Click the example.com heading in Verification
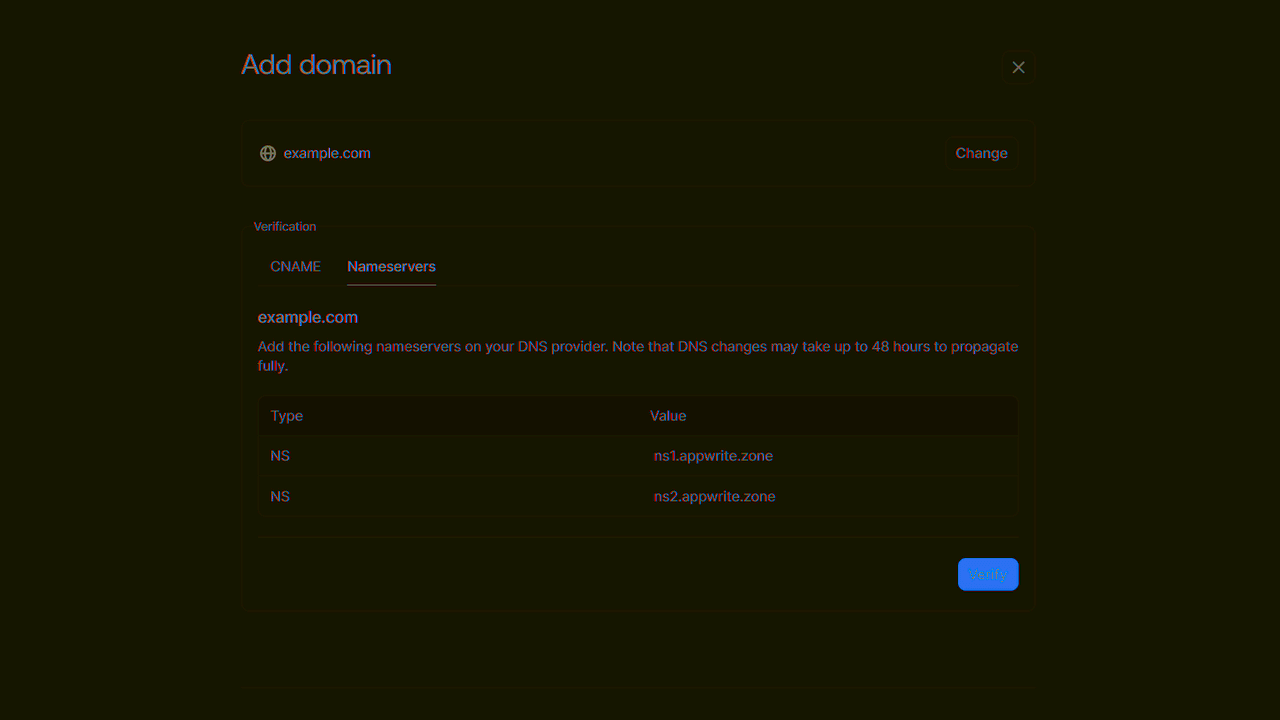1280x720 pixels. [x=307, y=317]
